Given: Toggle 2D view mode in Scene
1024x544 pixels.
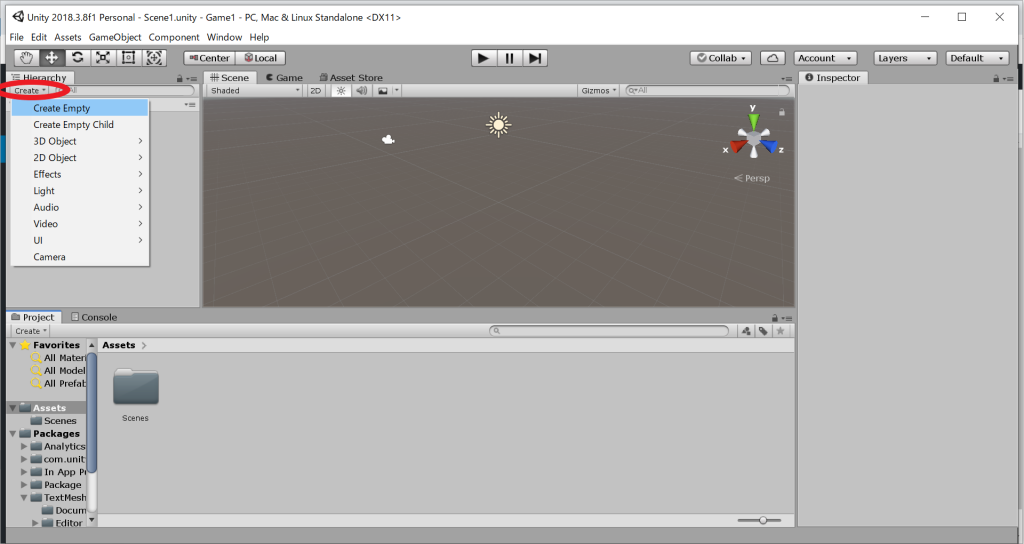Looking at the screenshot, I should click(315, 91).
